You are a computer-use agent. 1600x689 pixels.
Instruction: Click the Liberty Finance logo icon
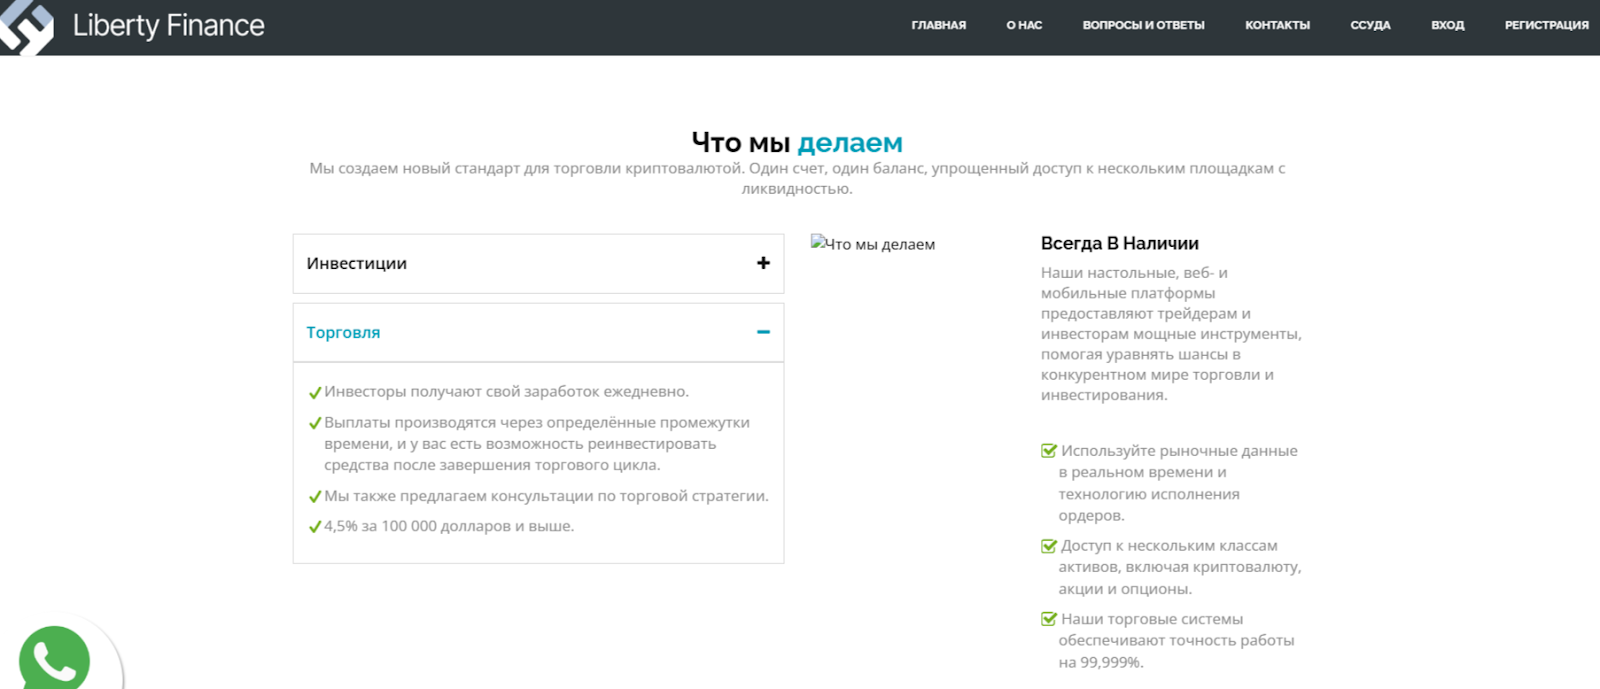pyautogui.click(x=26, y=26)
